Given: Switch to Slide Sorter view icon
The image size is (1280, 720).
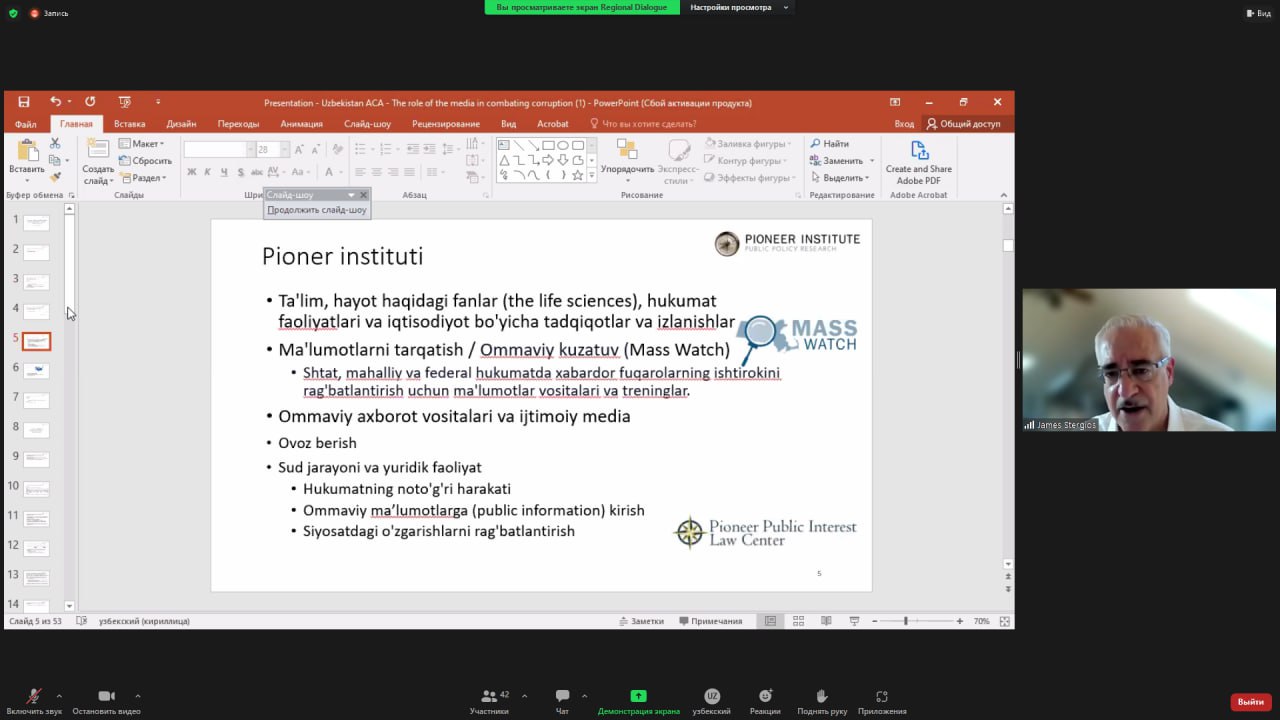Looking at the screenshot, I should click(x=798, y=621).
